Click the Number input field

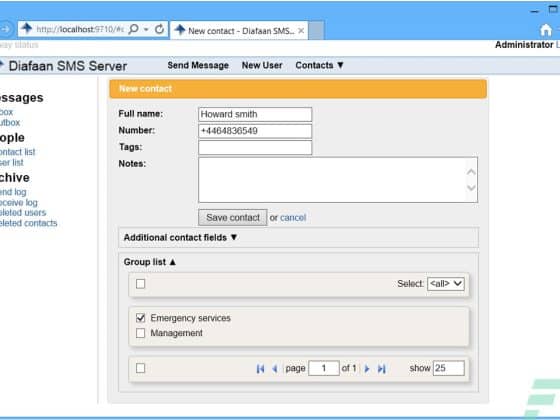point(255,131)
